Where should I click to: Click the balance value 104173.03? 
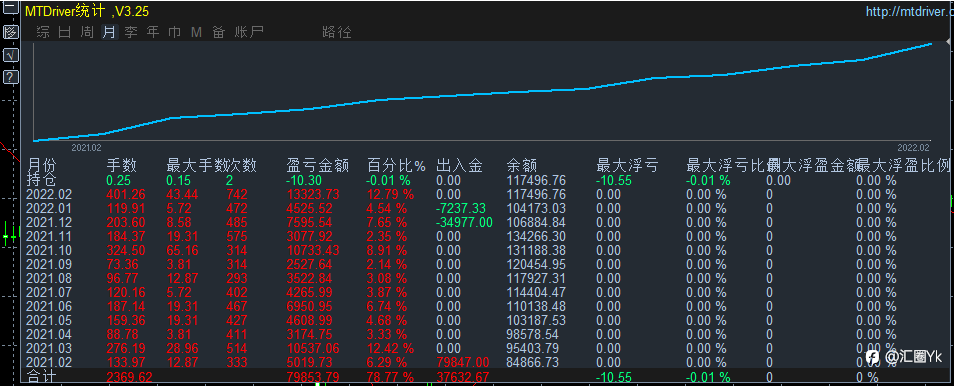536,208
